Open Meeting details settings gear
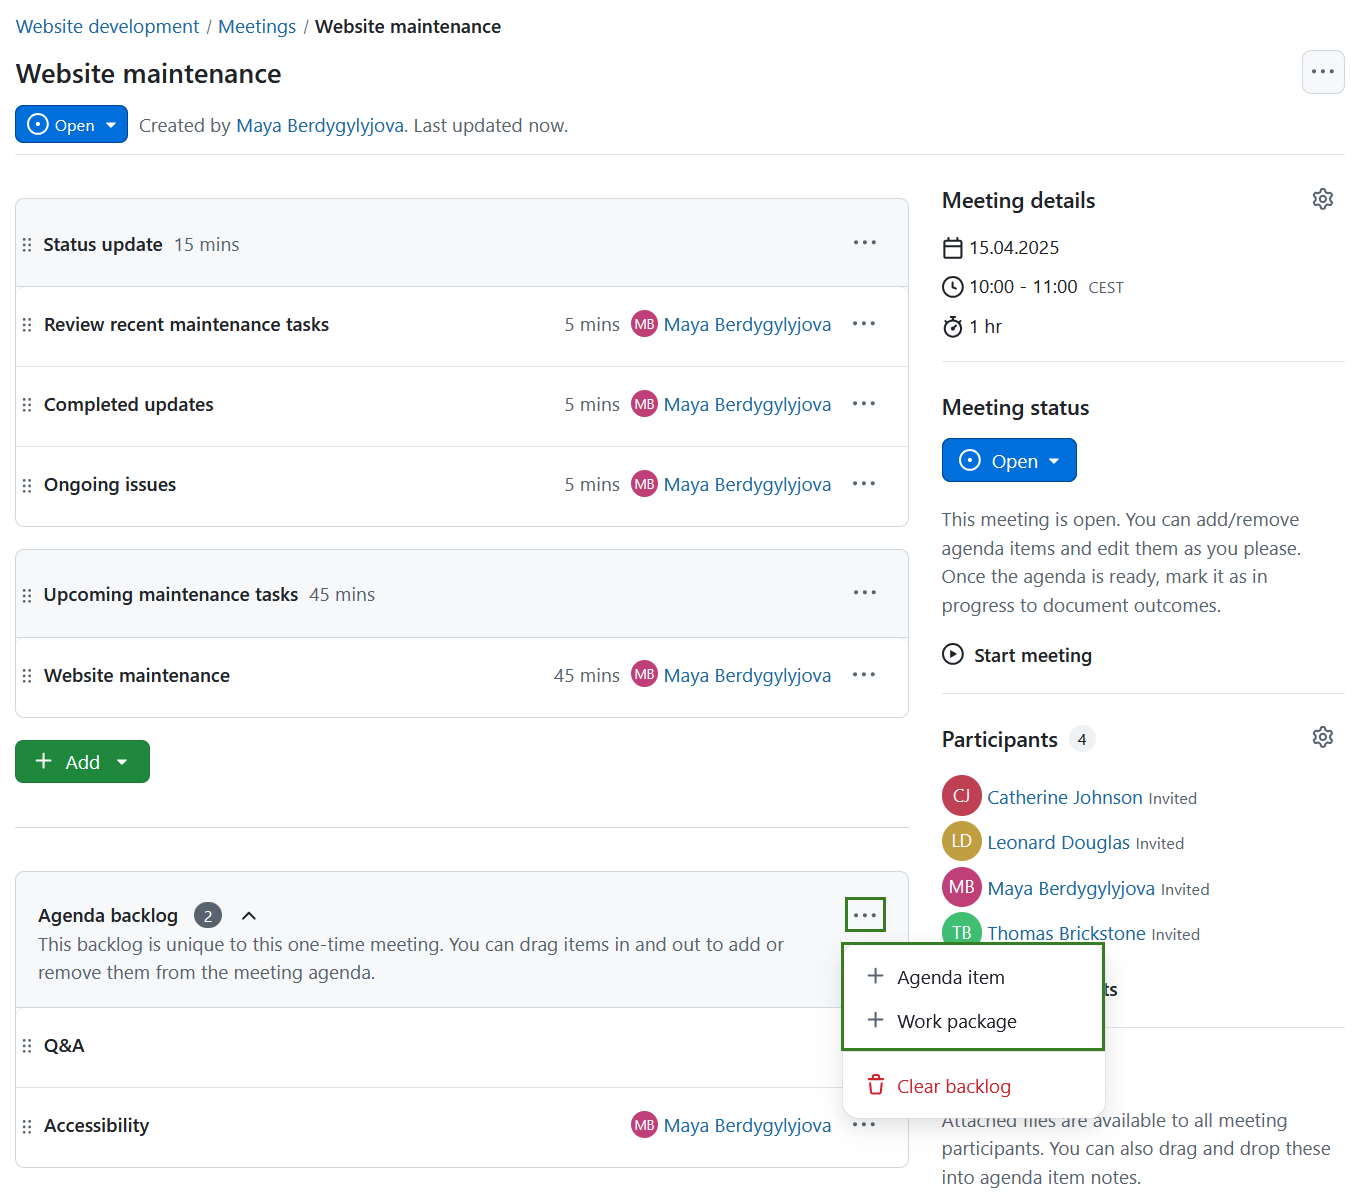This screenshot has width=1362, height=1194. tap(1322, 200)
